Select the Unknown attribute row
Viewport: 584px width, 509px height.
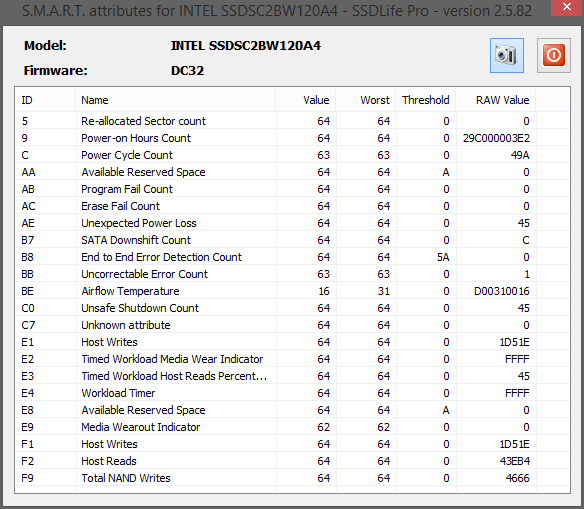tap(292, 325)
